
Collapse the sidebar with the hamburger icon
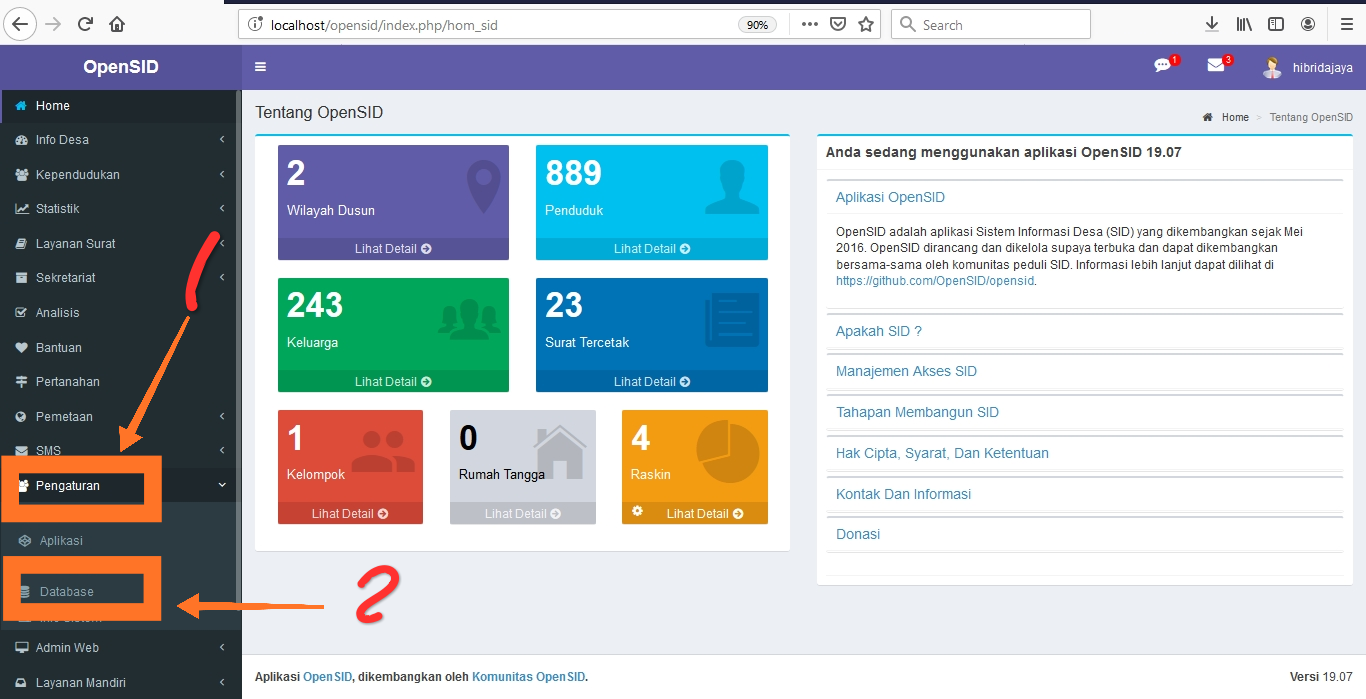coord(261,67)
